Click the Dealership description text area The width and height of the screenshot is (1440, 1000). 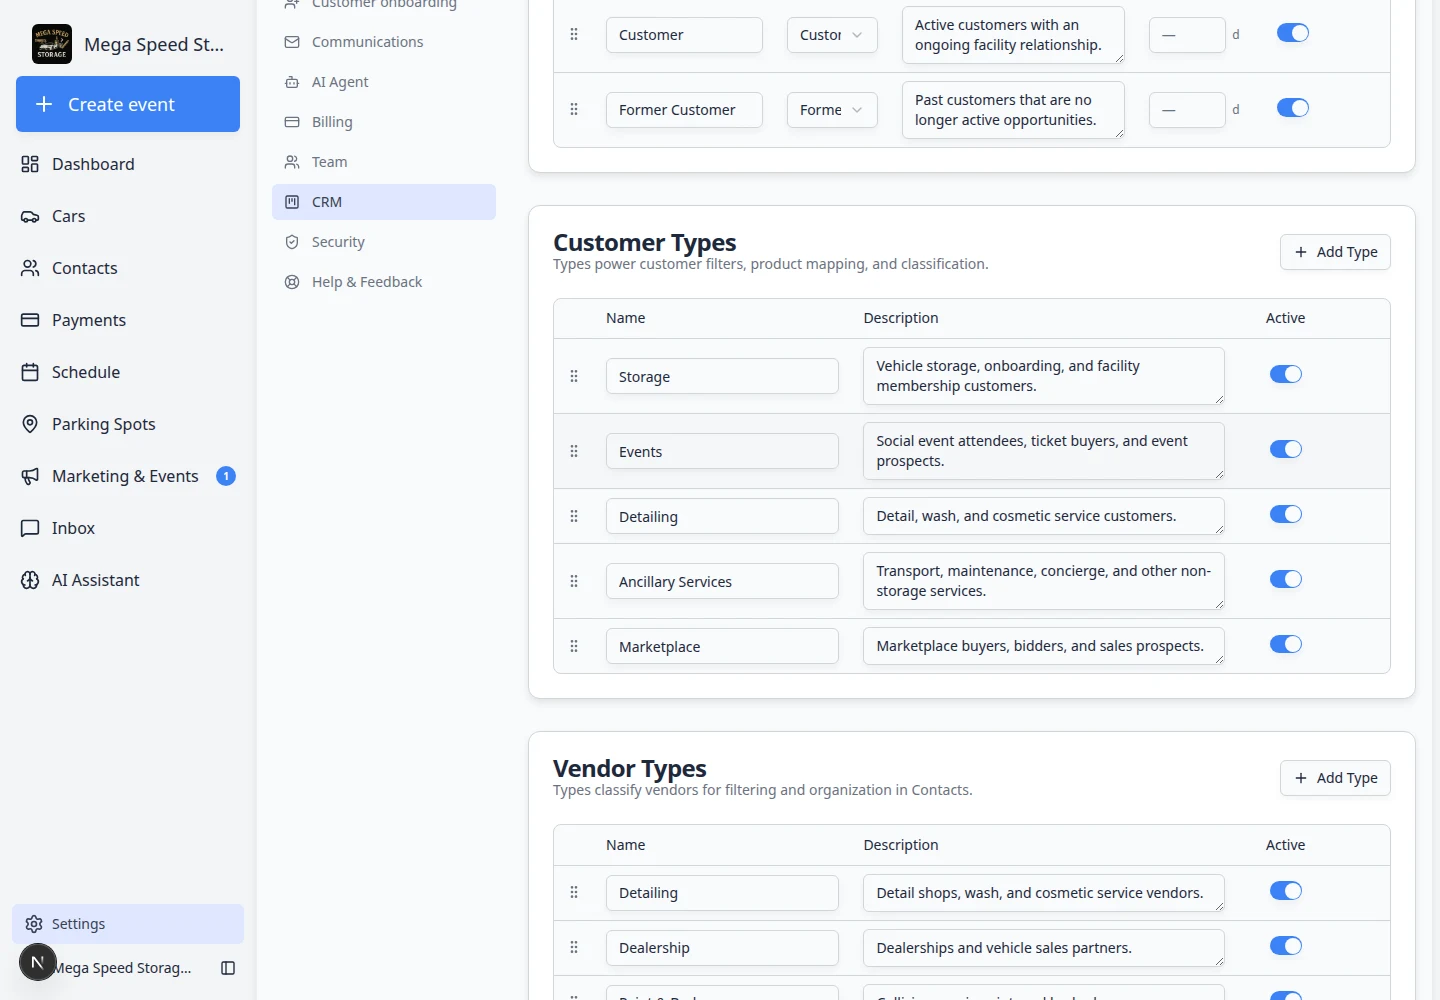[x=1044, y=948]
